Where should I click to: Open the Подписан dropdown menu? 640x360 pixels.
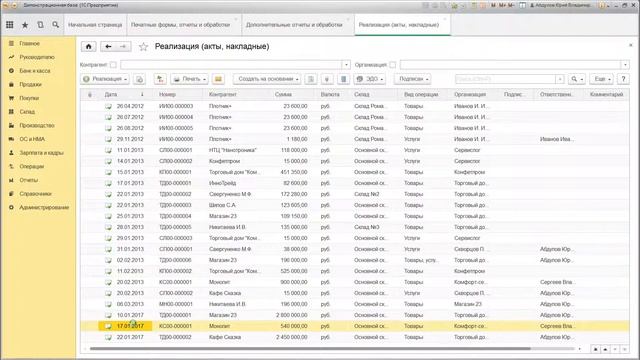[x=413, y=79]
